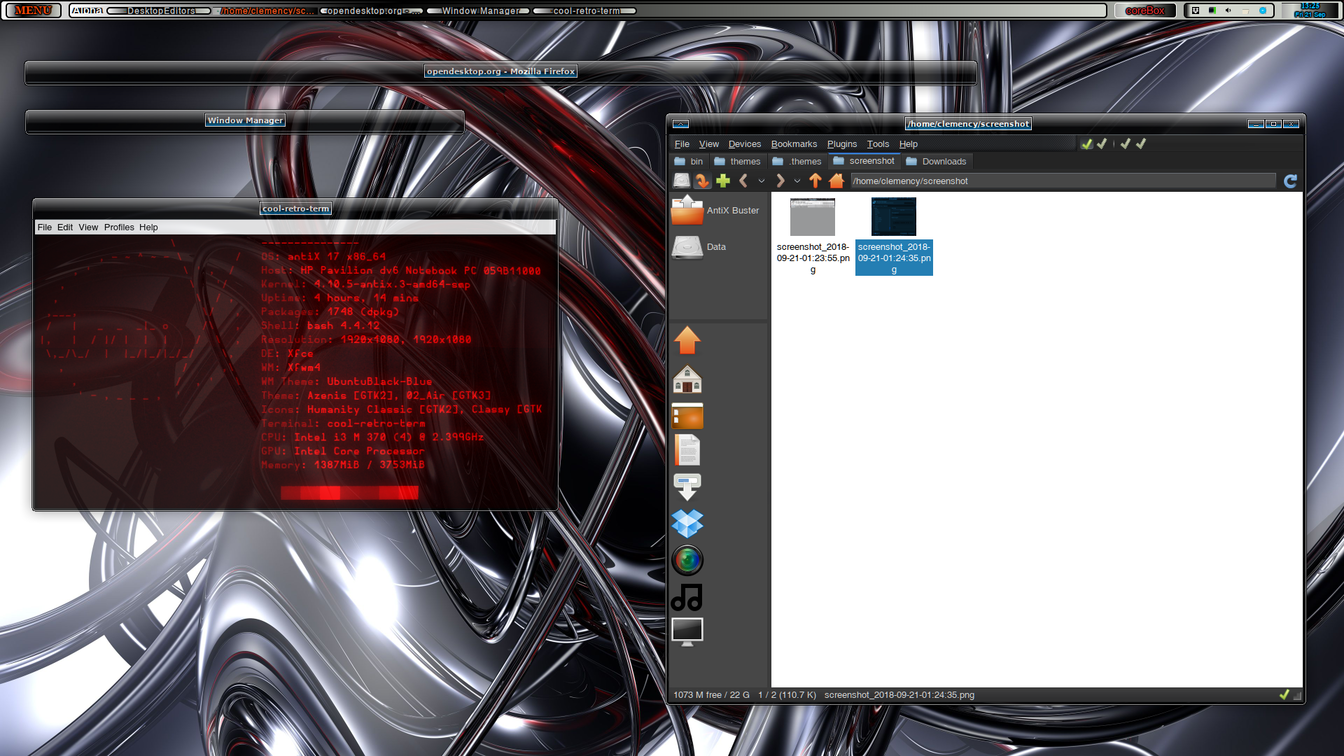Open Help menu in cool-retro-term
The image size is (1344, 756).
pos(148,227)
